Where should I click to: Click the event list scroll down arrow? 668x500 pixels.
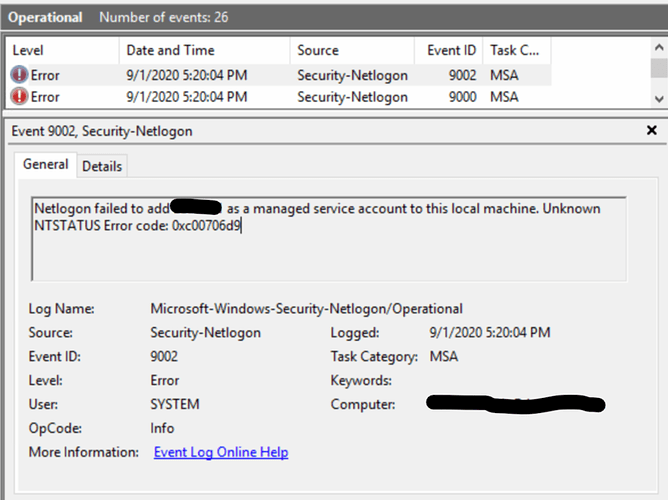click(x=658, y=99)
